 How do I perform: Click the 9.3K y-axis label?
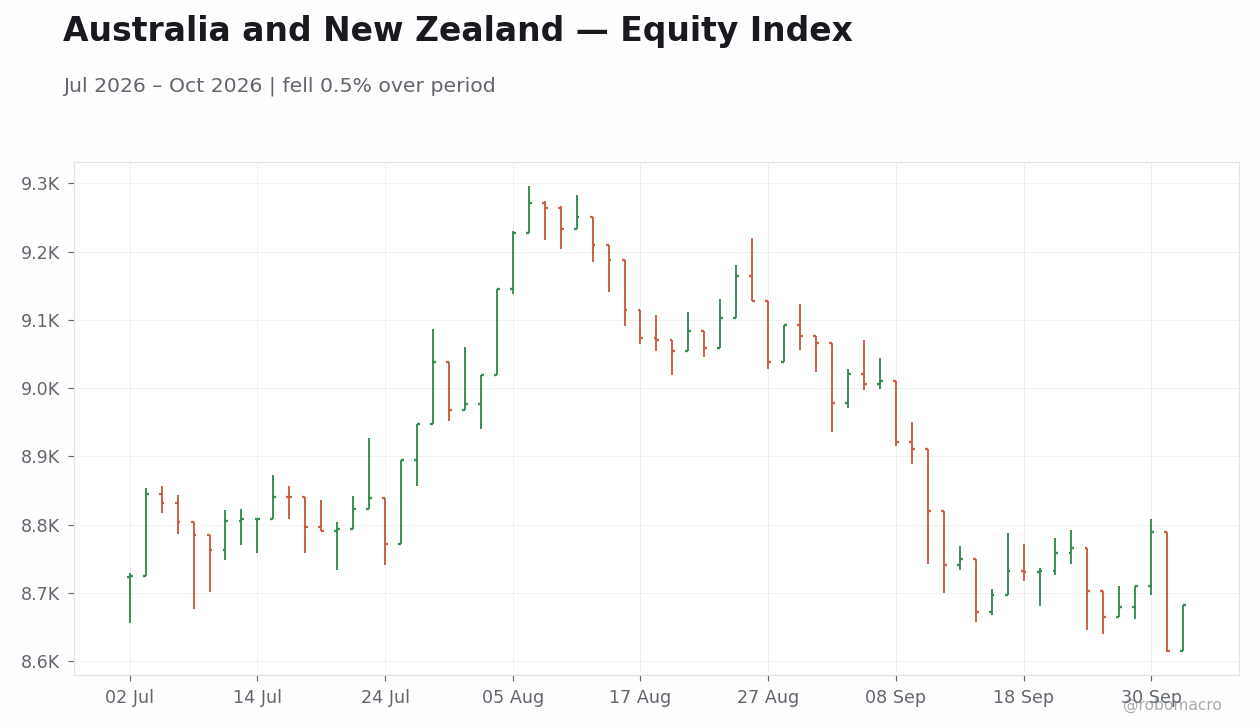coord(41,184)
